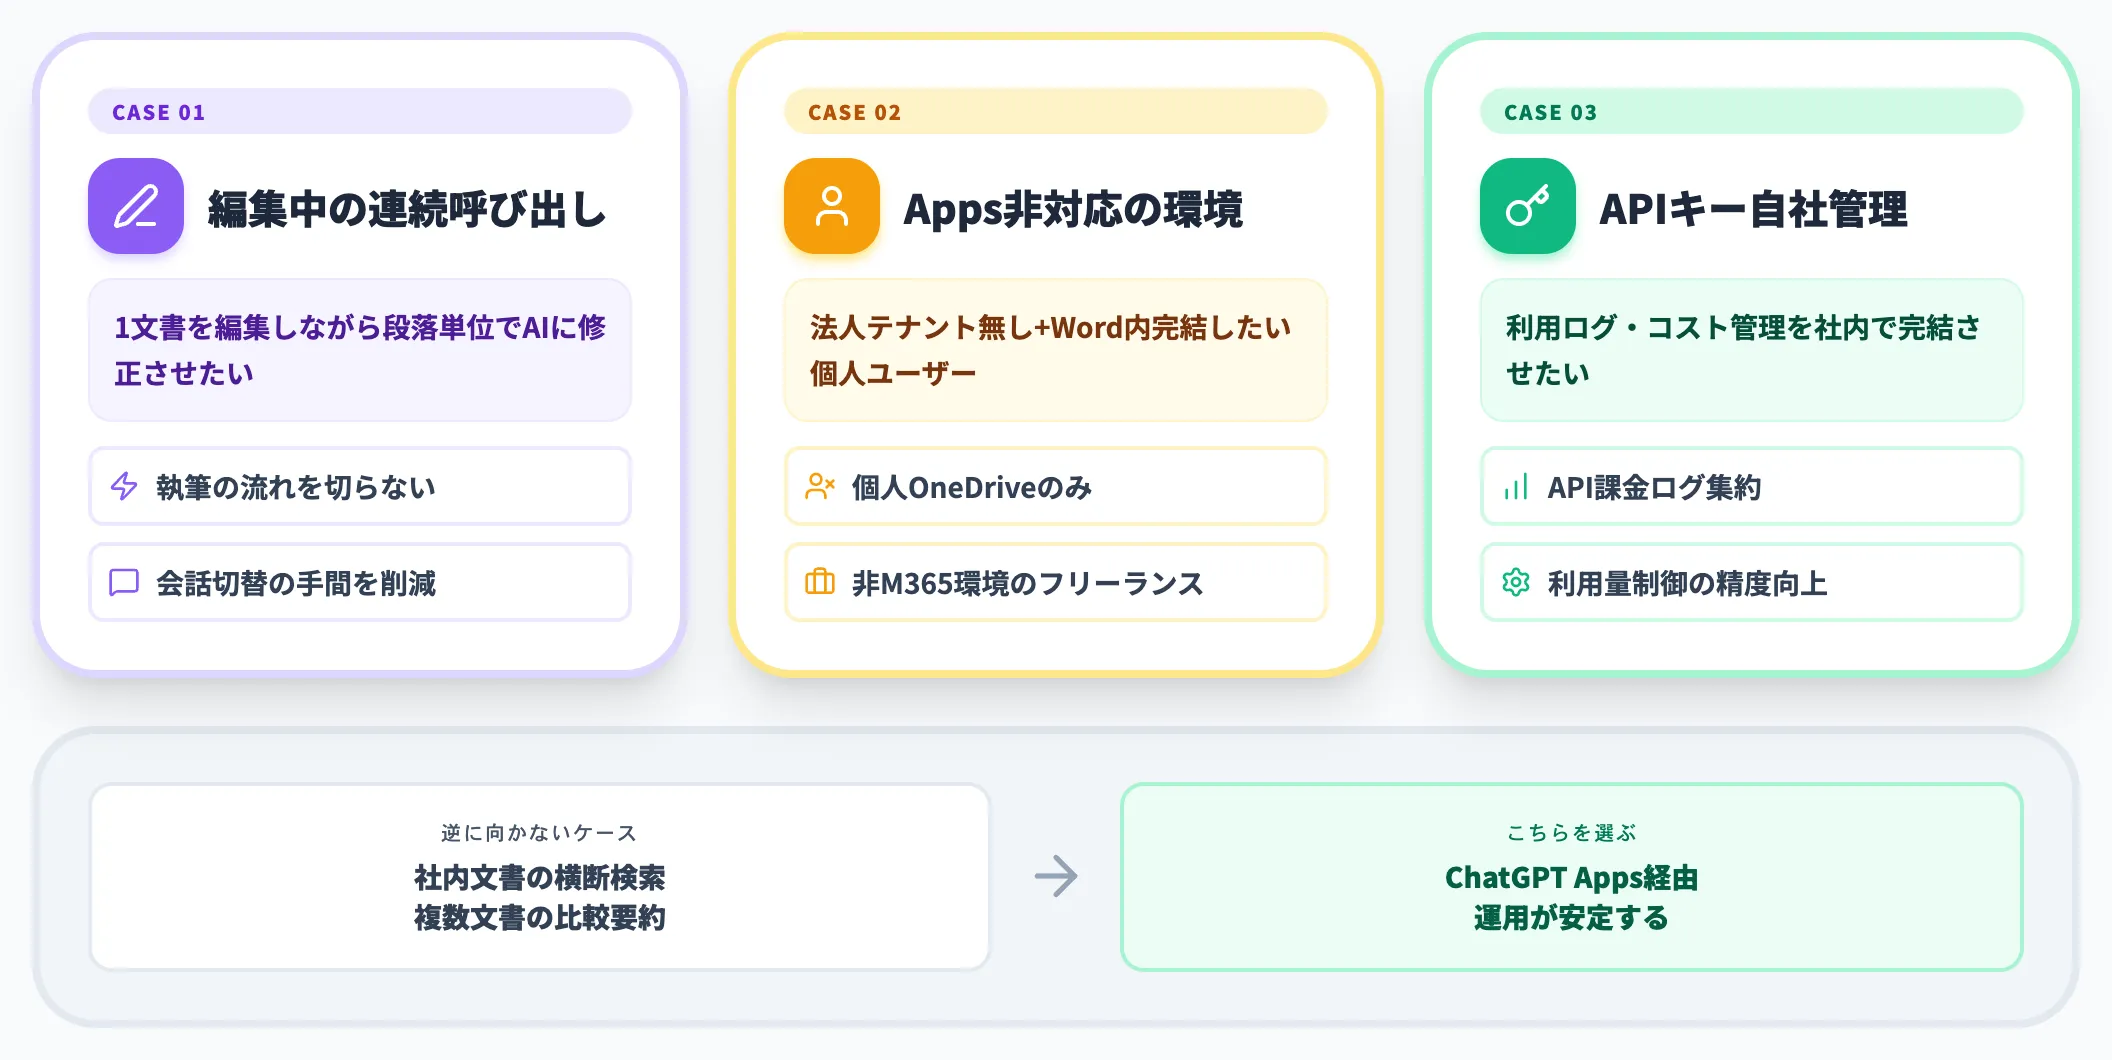The width and height of the screenshot is (2112, 1060).
Task: Click the text 複数文書の比較要約
Action: pos(540,917)
